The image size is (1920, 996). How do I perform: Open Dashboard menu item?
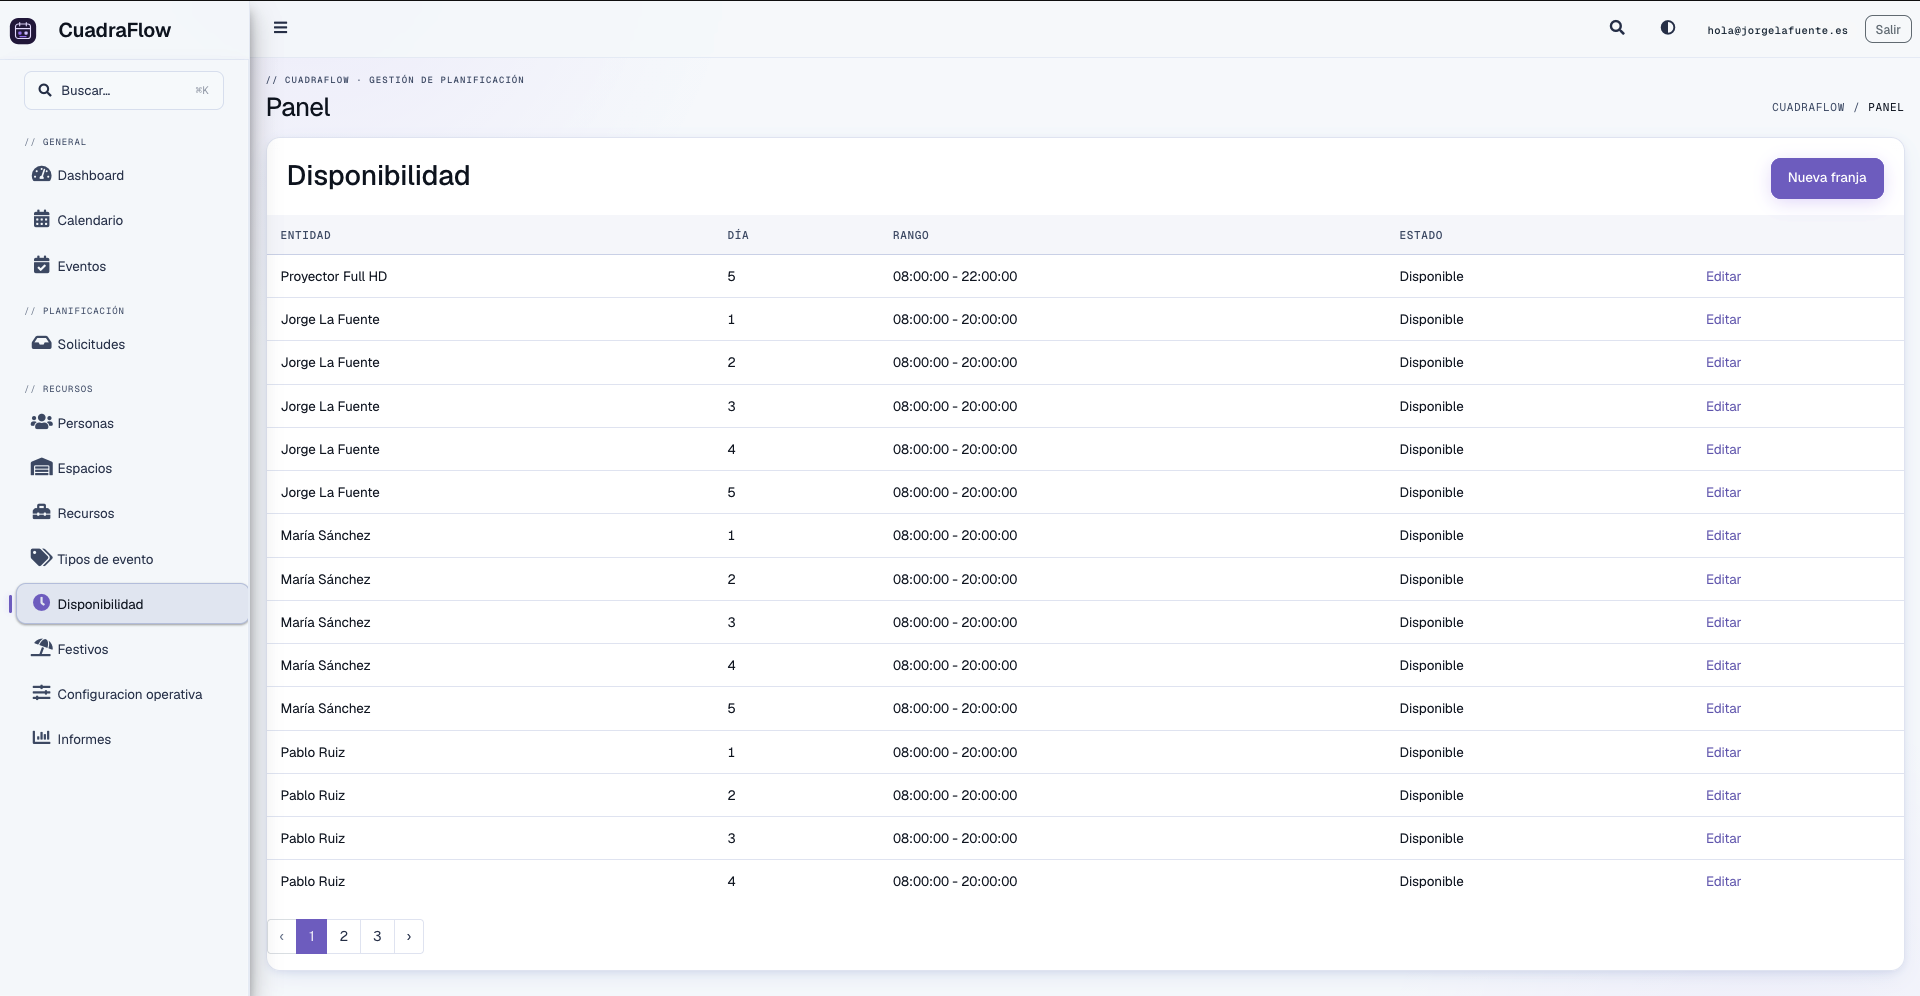click(132, 175)
